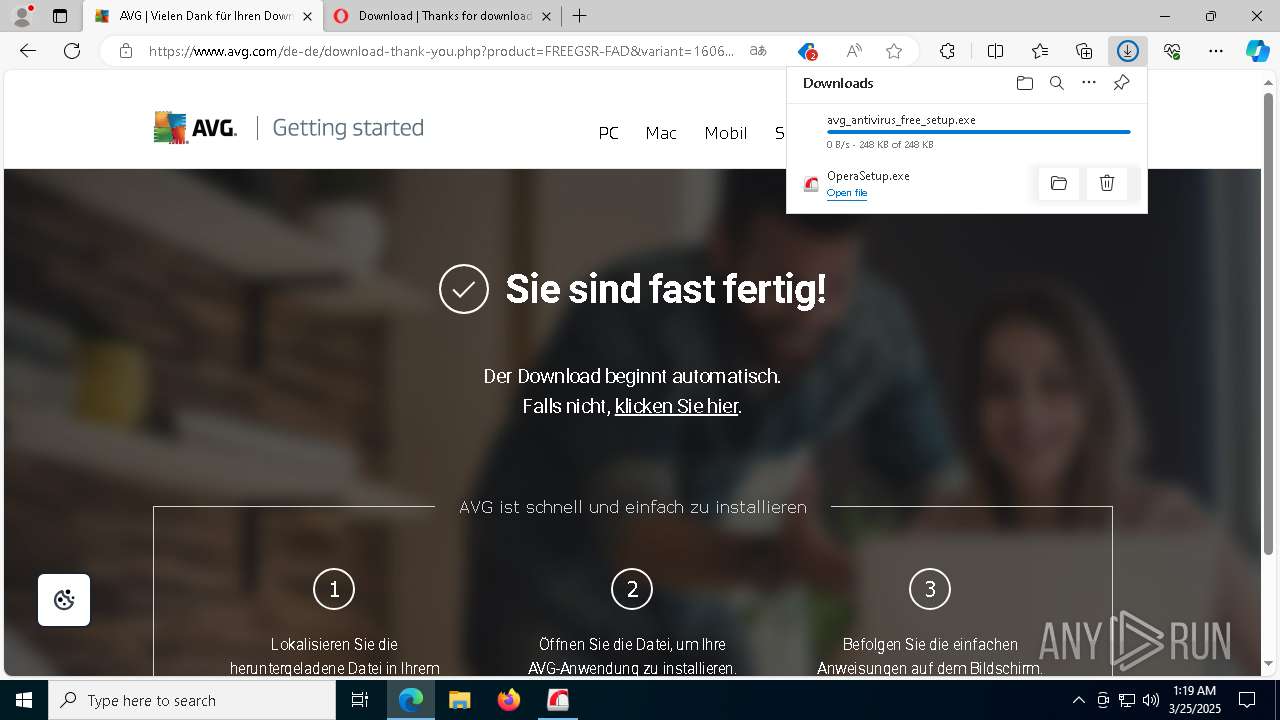Open the cookie preferences button
The width and height of the screenshot is (1280, 720).
click(x=64, y=600)
